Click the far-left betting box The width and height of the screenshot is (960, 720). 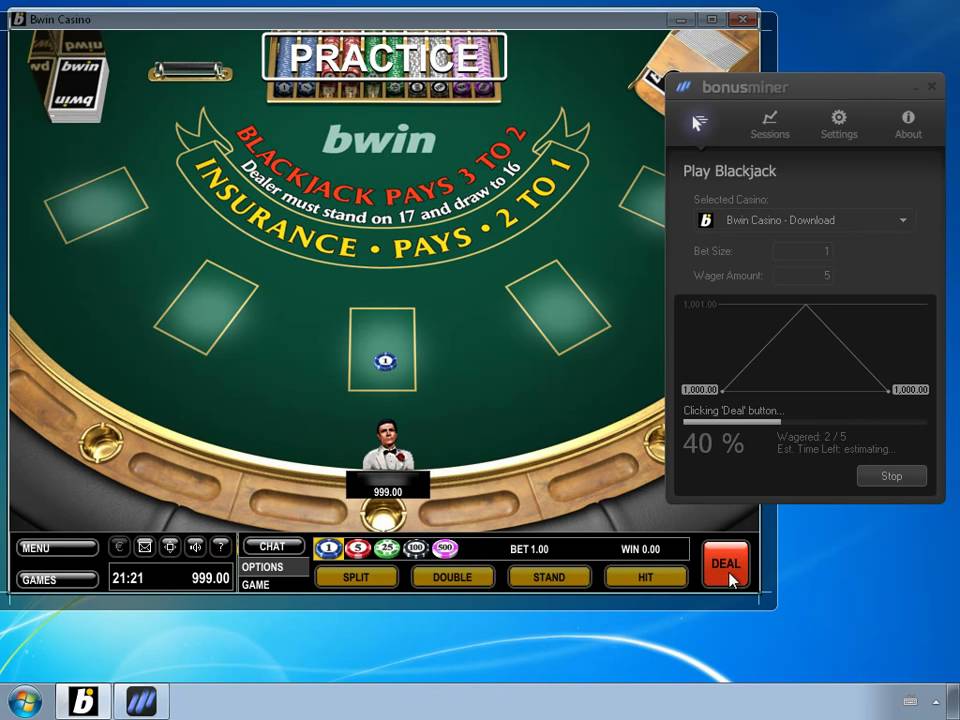coord(96,205)
